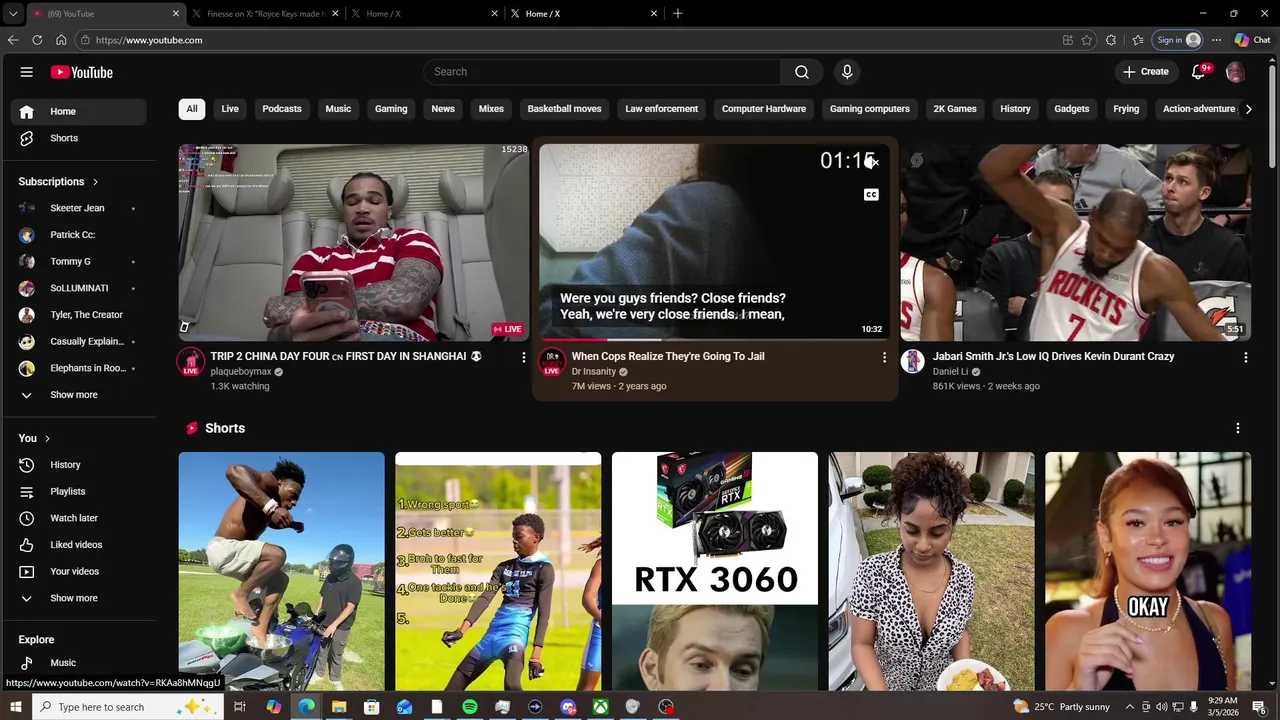The height and width of the screenshot is (720, 1280).
Task: Click the search magnifier button
Action: coord(802,72)
